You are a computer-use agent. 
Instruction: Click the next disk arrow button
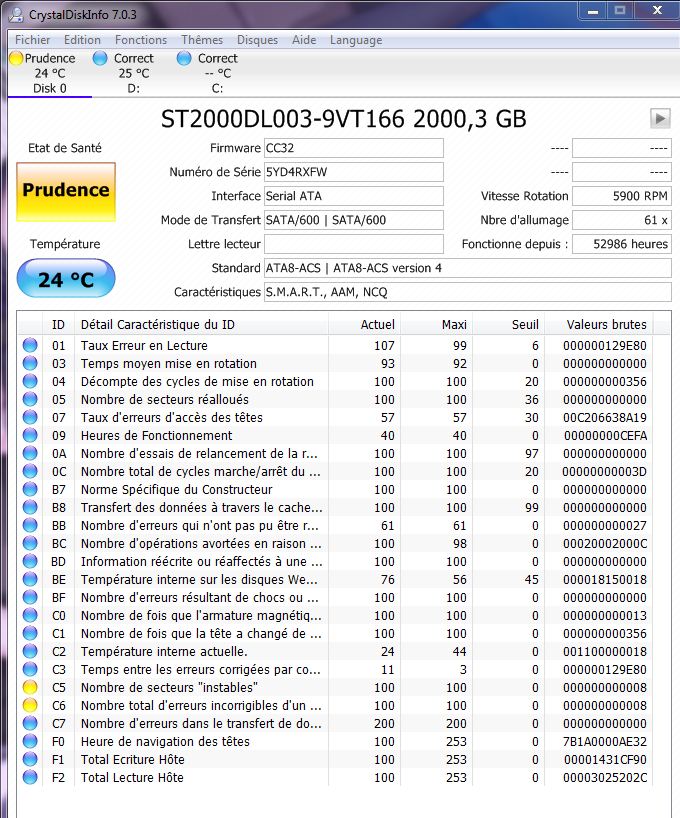tap(660, 118)
